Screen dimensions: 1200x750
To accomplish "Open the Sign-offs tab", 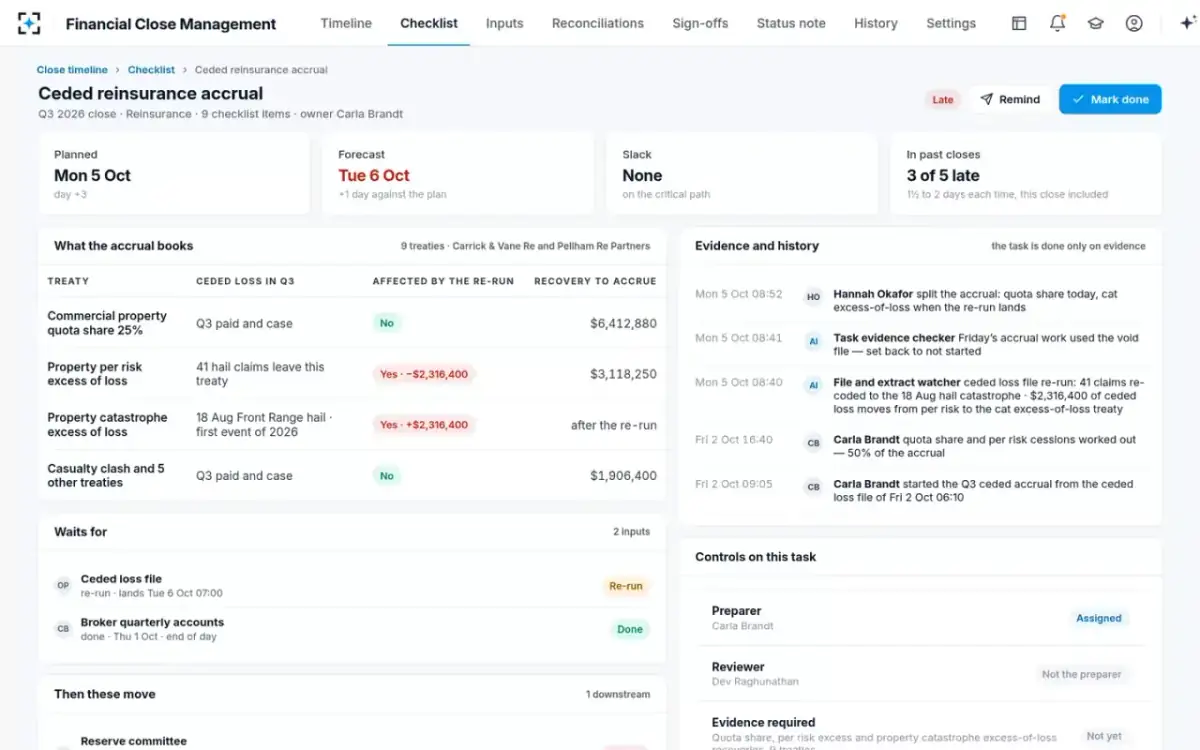I will [700, 23].
